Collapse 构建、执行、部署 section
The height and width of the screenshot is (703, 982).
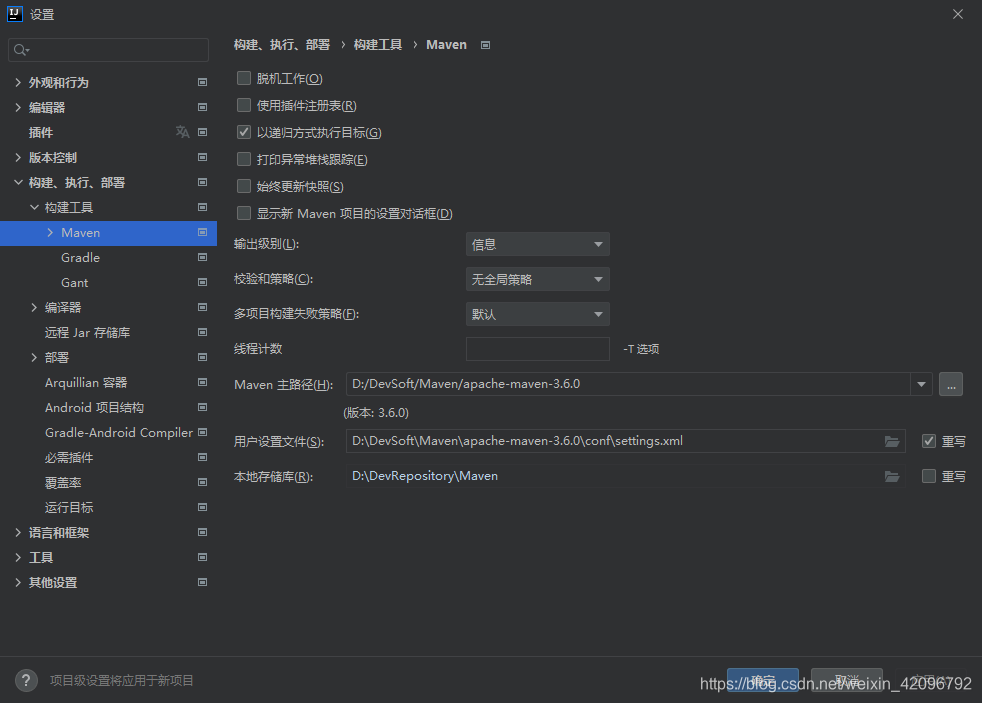click(x=18, y=182)
